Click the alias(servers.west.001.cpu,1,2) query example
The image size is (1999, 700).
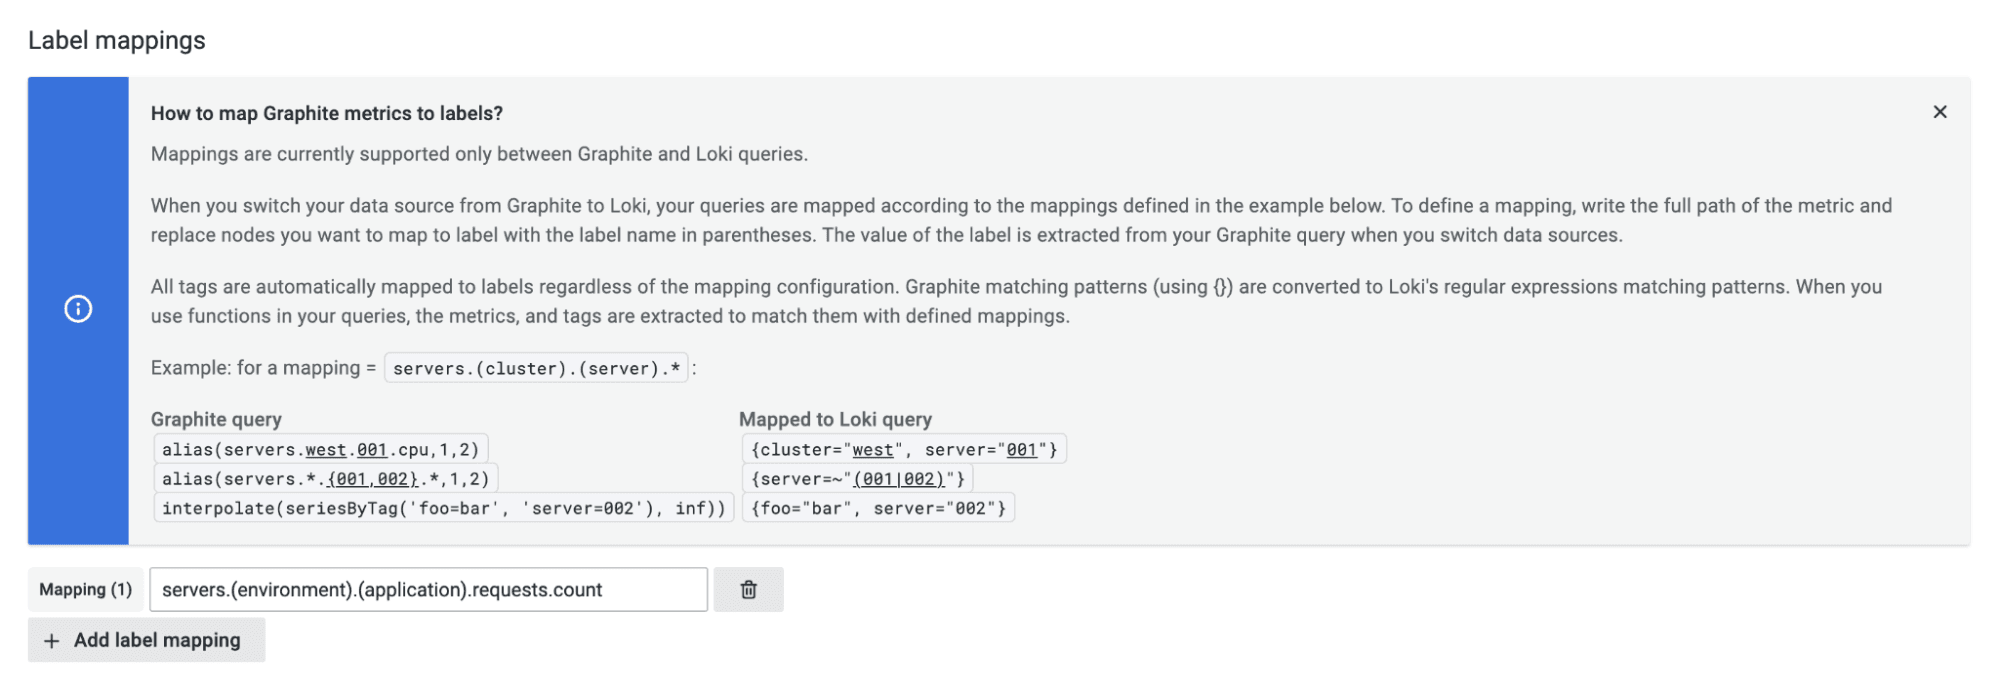pyautogui.click(x=321, y=450)
